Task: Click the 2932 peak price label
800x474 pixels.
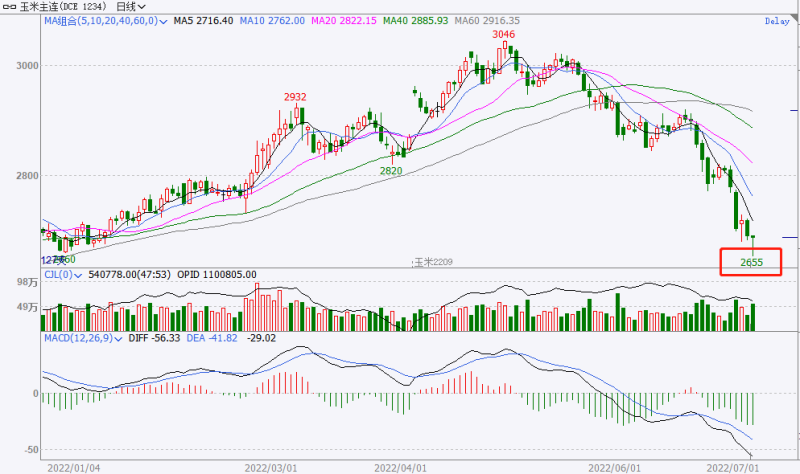Action: (x=295, y=97)
